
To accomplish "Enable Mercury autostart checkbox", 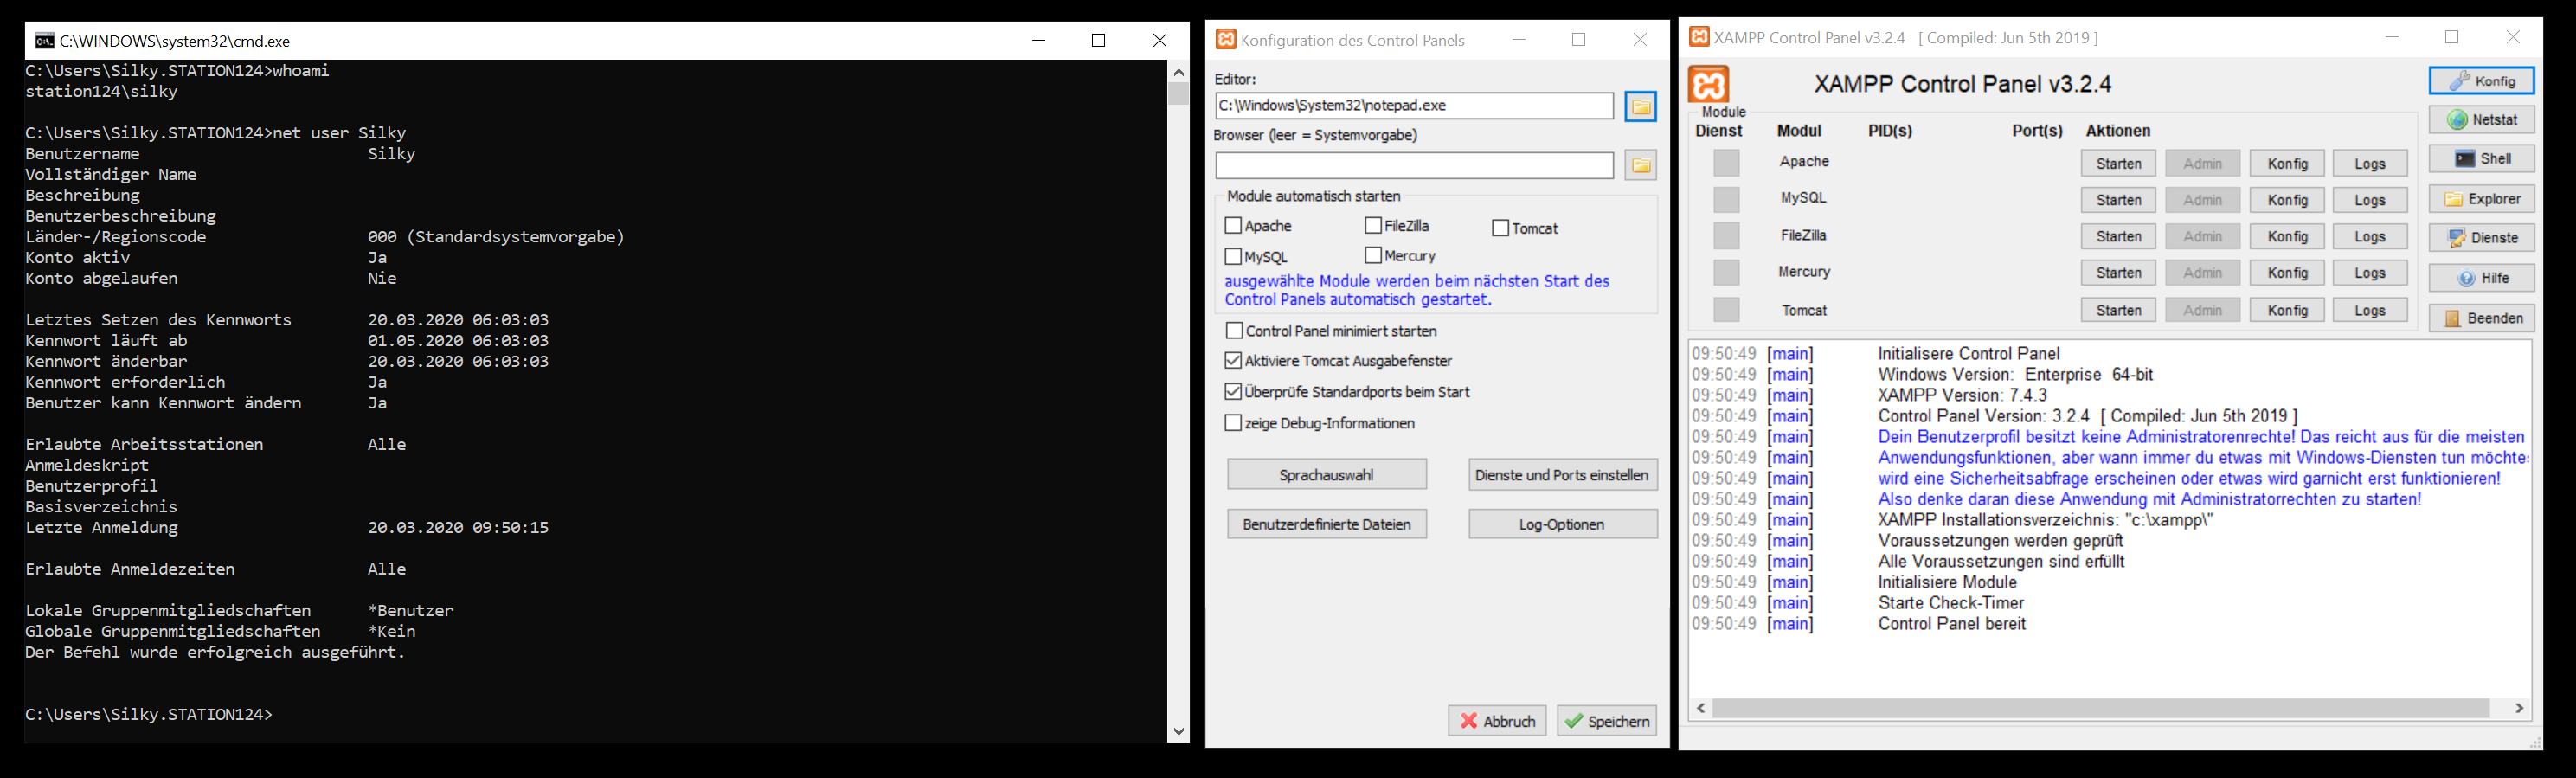I will click(1373, 255).
